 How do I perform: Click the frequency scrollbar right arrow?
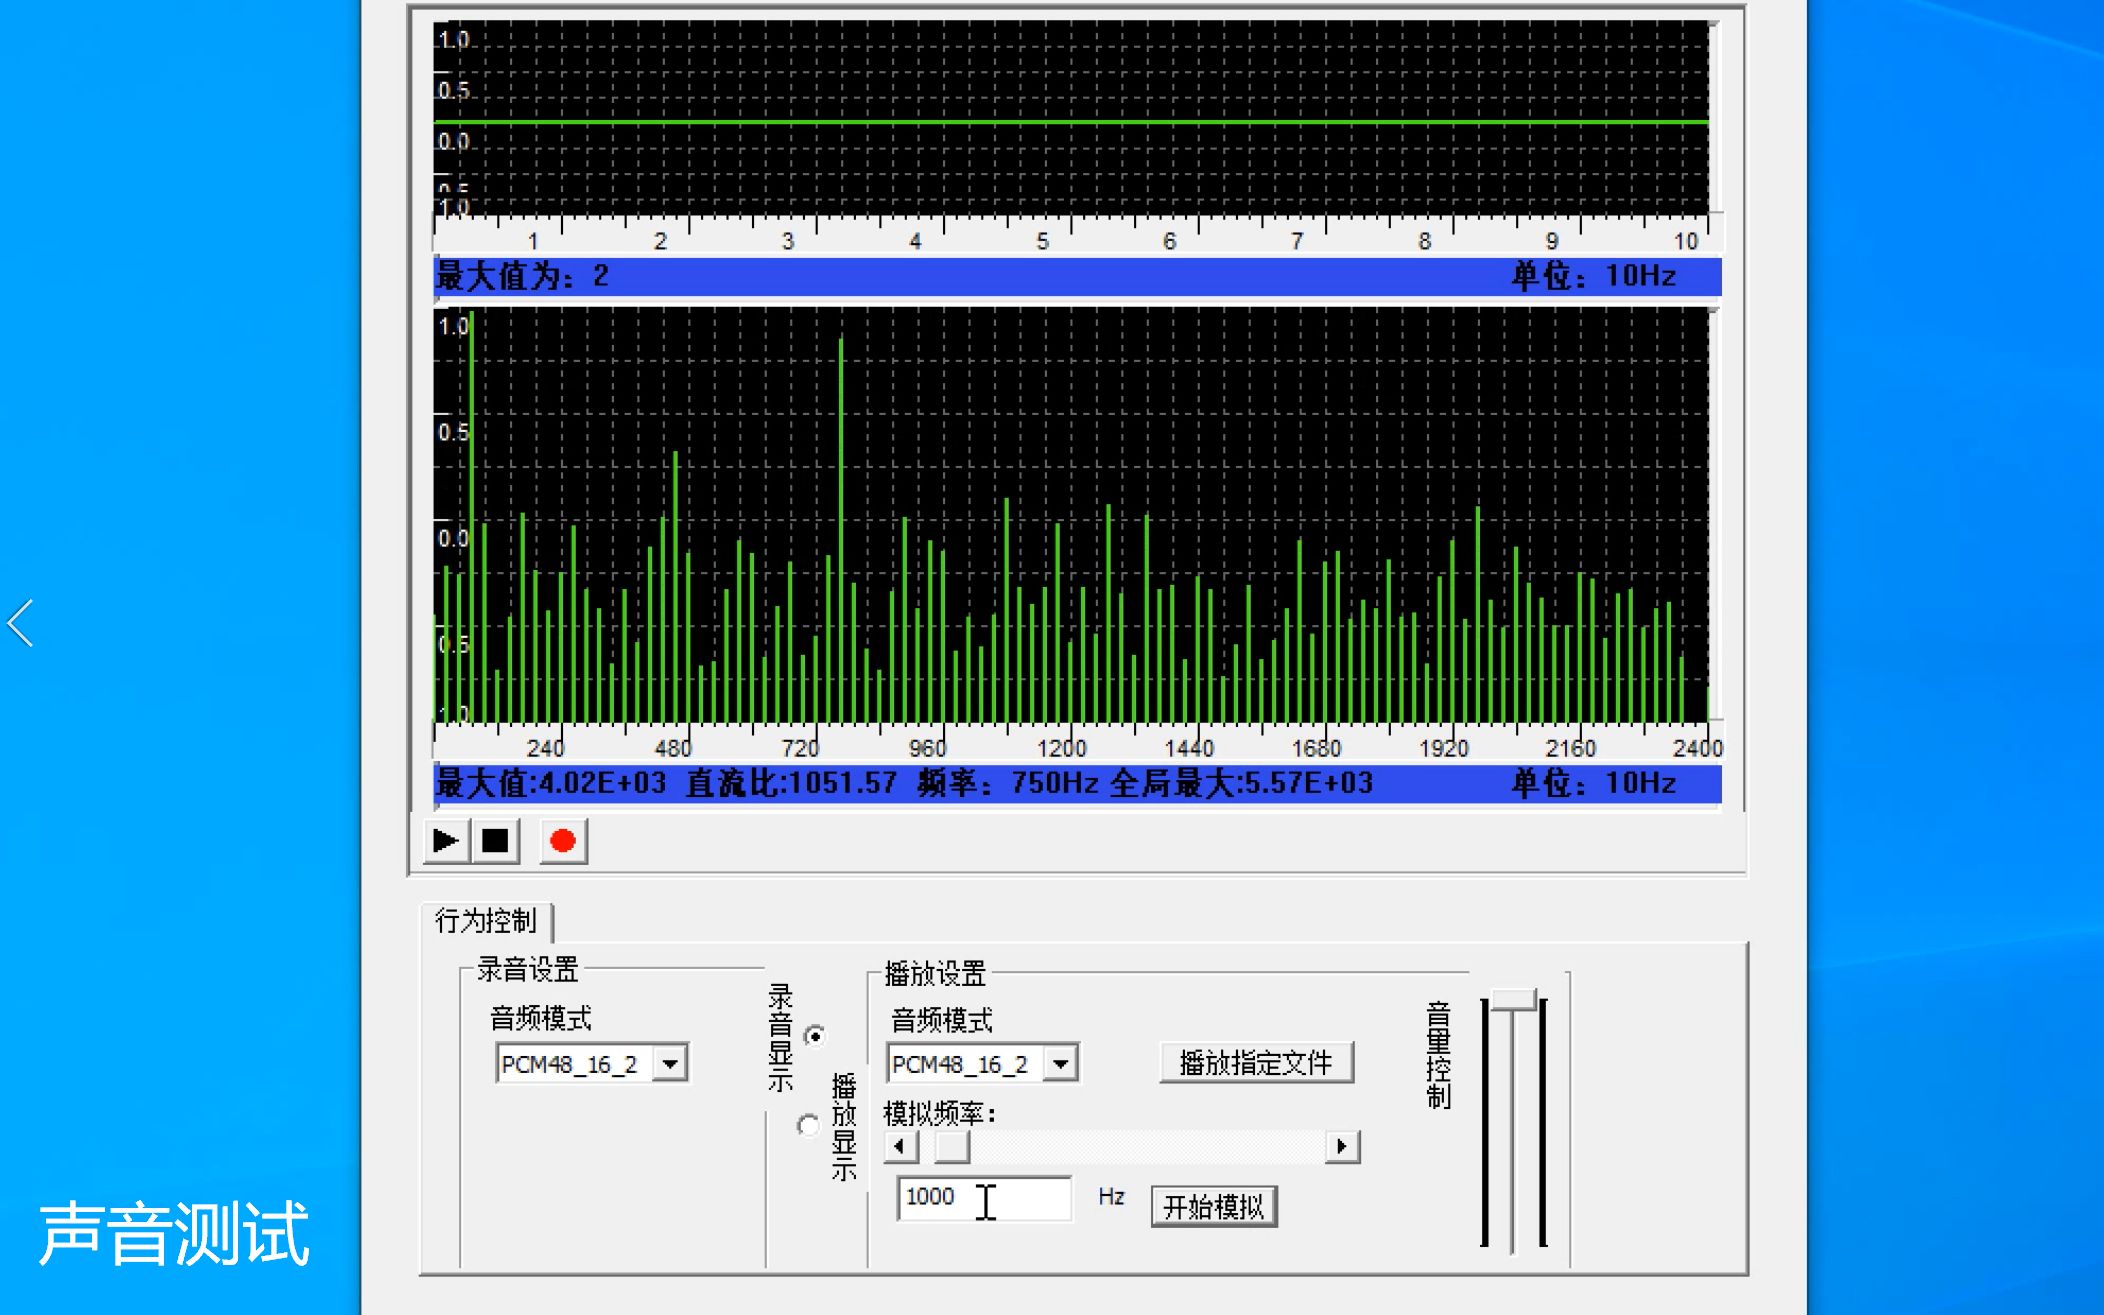tap(1342, 1146)
